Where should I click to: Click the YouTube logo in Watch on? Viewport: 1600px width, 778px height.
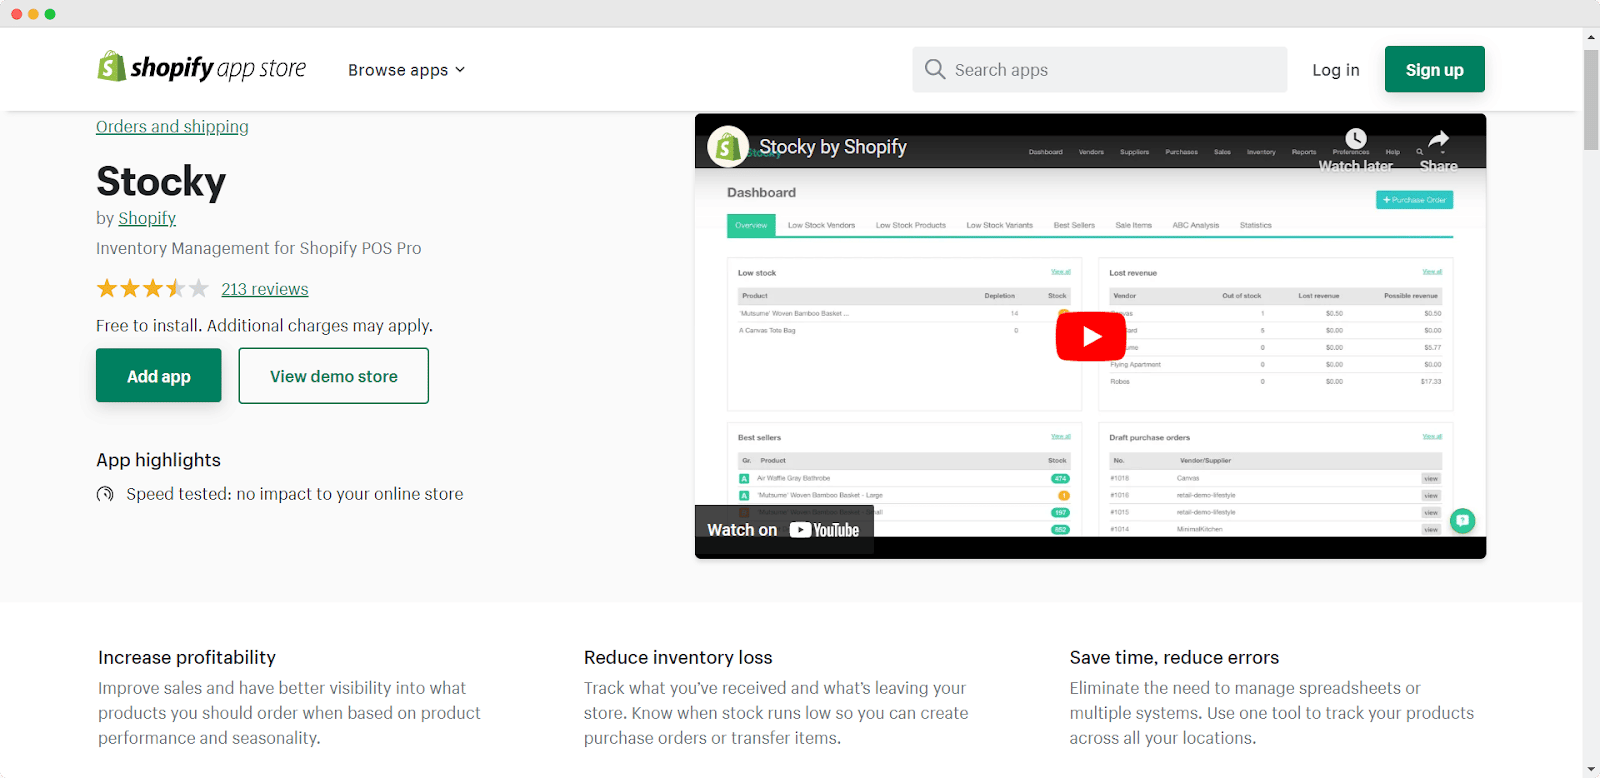[824, 530]
